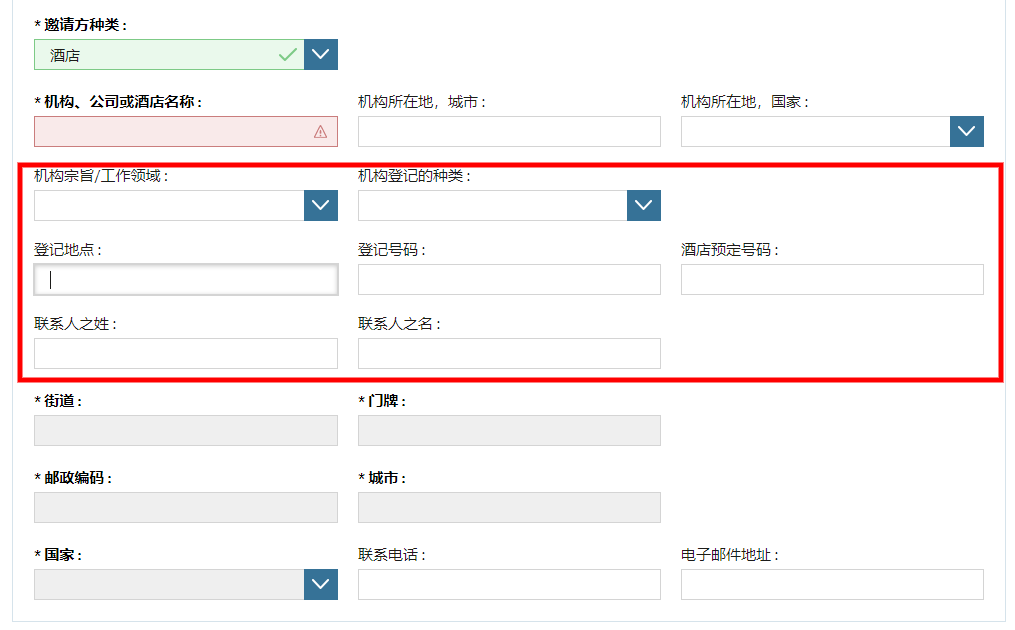Expand the 机构所在地，国家 dropdown
The image size is (1015, 630).
[x=966, y=132]
